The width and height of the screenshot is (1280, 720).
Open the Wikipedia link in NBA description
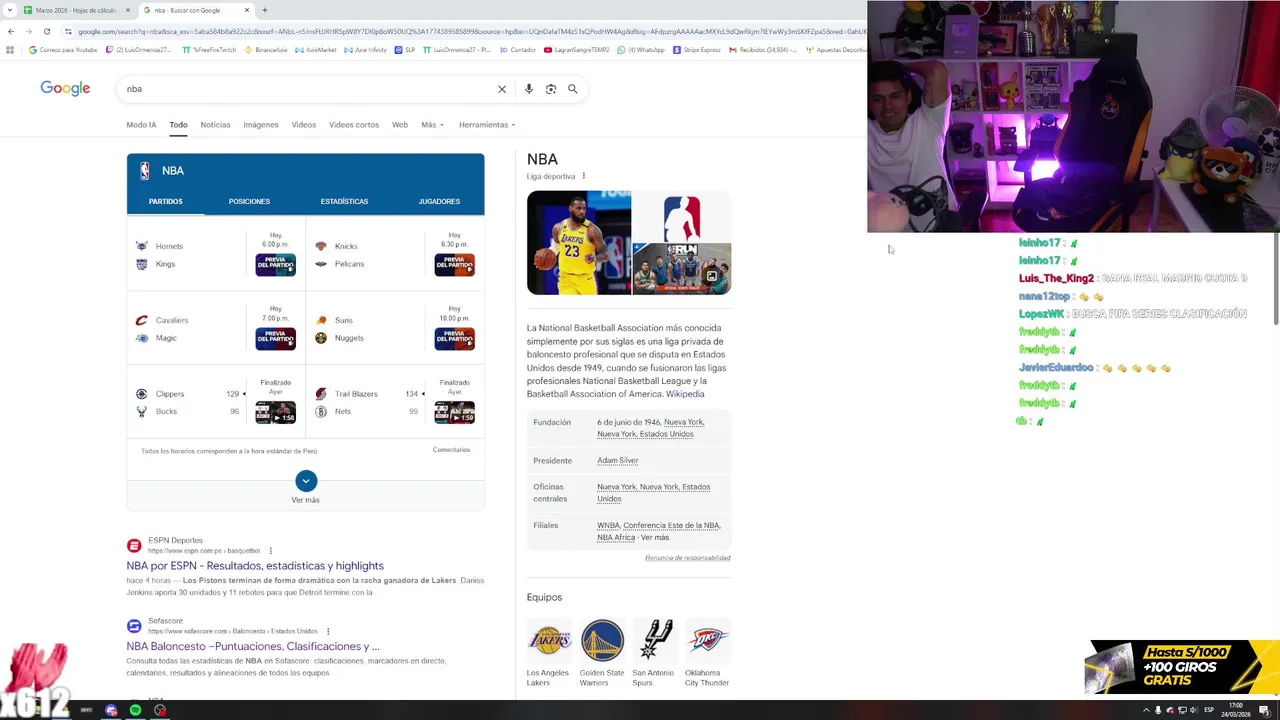pyautogui.click(x=685, y=394)
